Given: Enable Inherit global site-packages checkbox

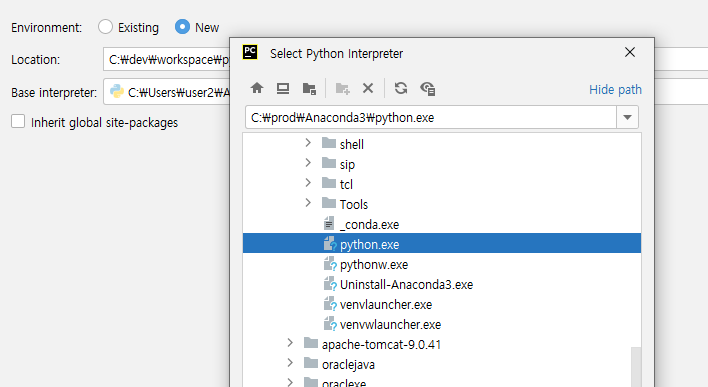Looking at the screenshot, I should 18,121.
